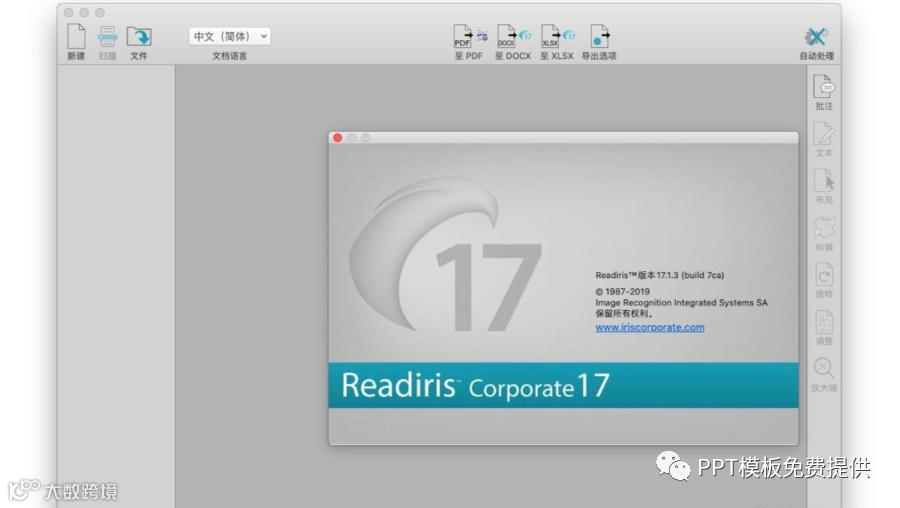The image size is (900, 508).
Task: Export to XLSX icon
Action: pyautogui.click(x=557, y=36)
